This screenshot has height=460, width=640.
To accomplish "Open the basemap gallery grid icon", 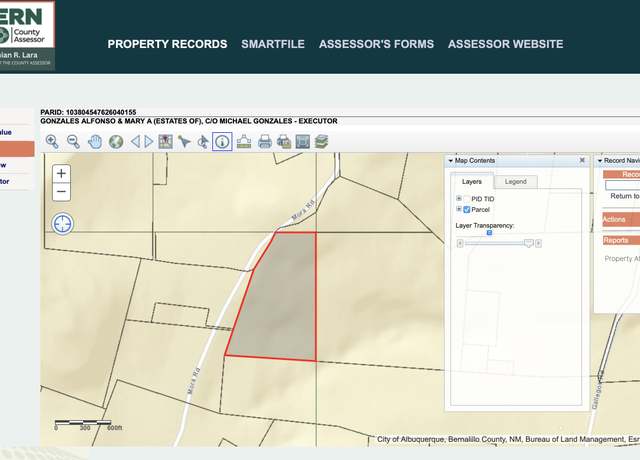I will (x=165, y=142).
